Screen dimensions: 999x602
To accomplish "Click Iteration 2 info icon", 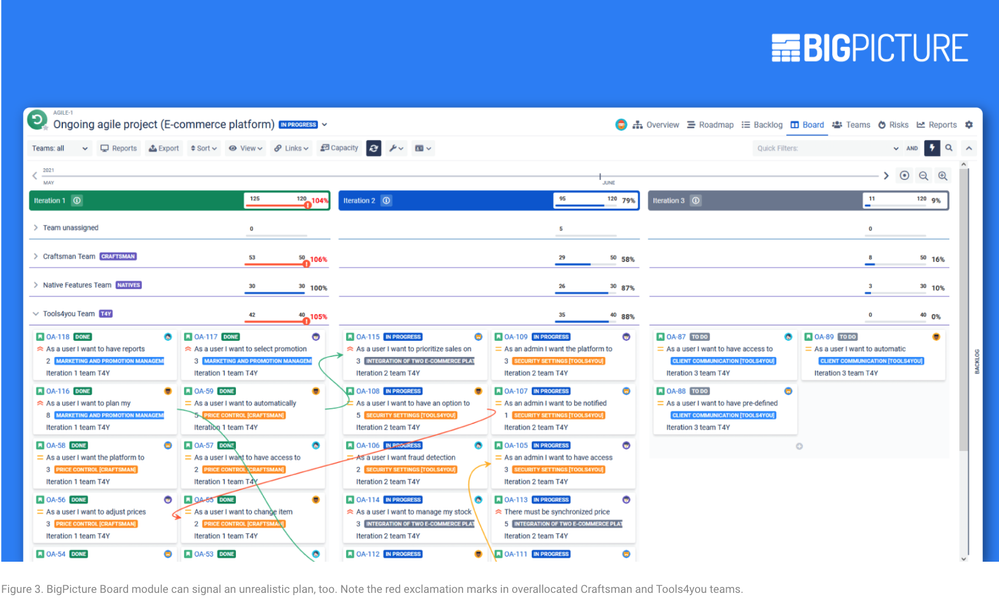I will [386, 201].
